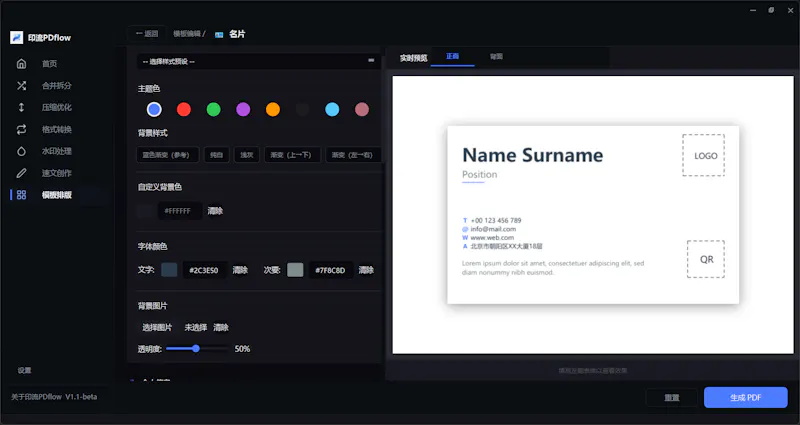Pick the black theme color swatch

coord(303,109)
